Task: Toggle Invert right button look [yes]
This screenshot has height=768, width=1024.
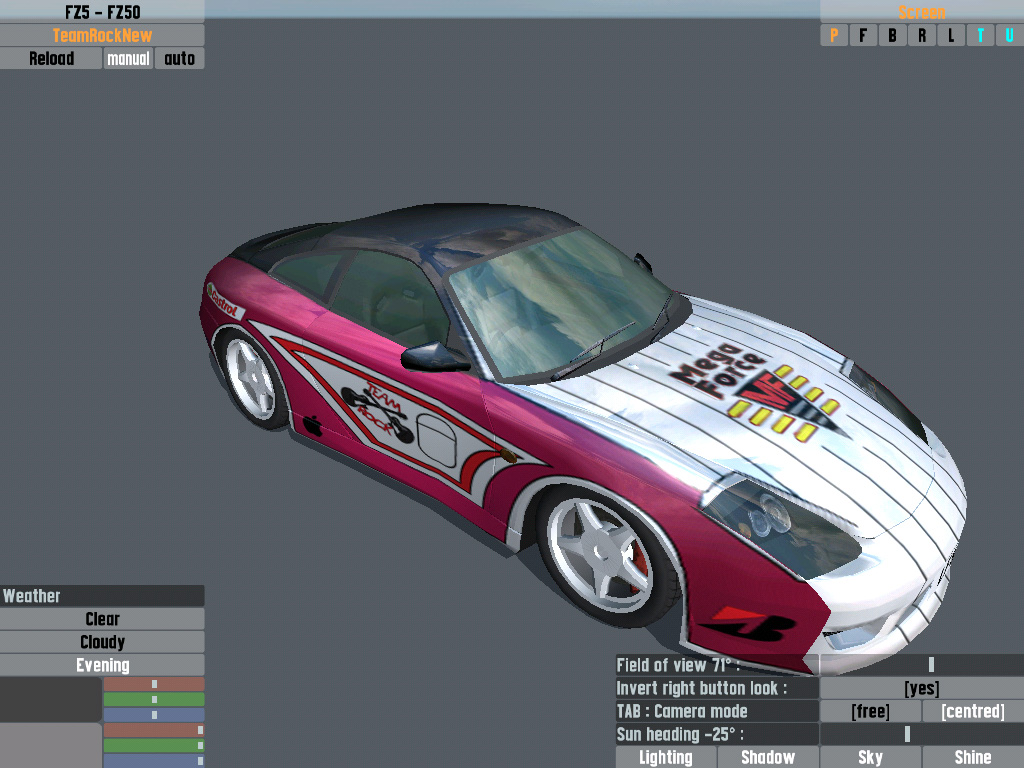Action: point(921,688)
